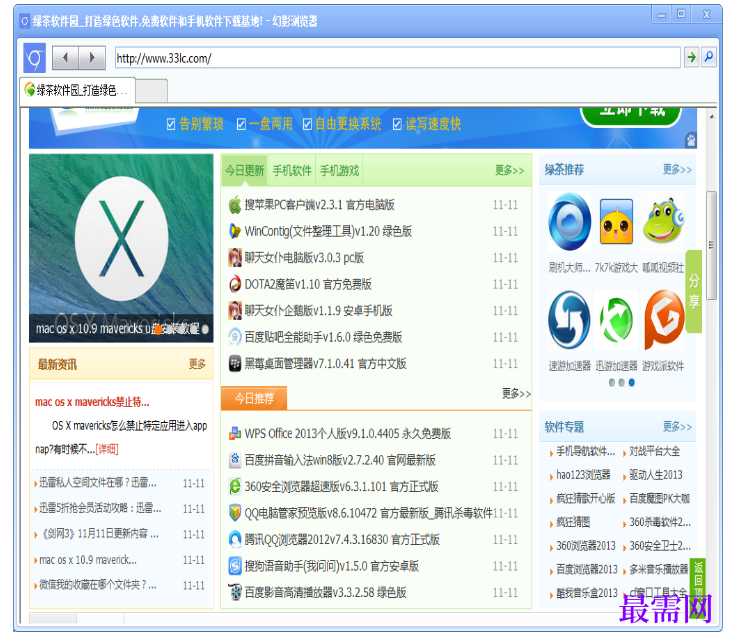This screenshot has width=731, height=640.
Task: Switch to 手机游戏 tab
Action: [339, 171]
